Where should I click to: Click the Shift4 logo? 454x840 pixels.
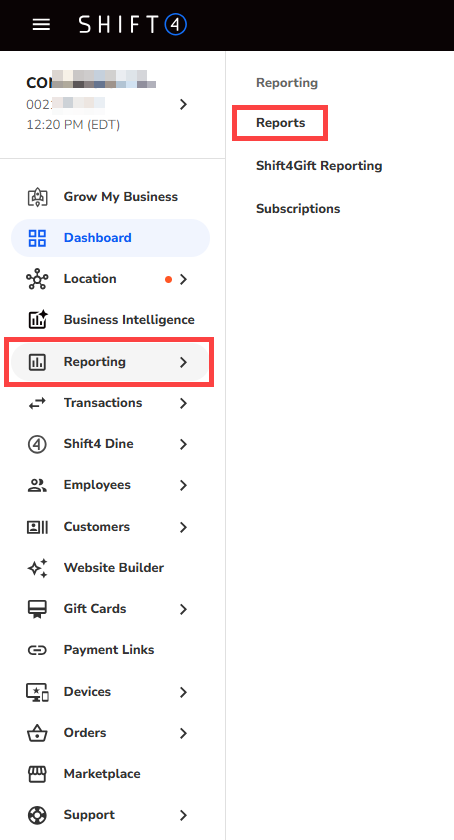132,25
